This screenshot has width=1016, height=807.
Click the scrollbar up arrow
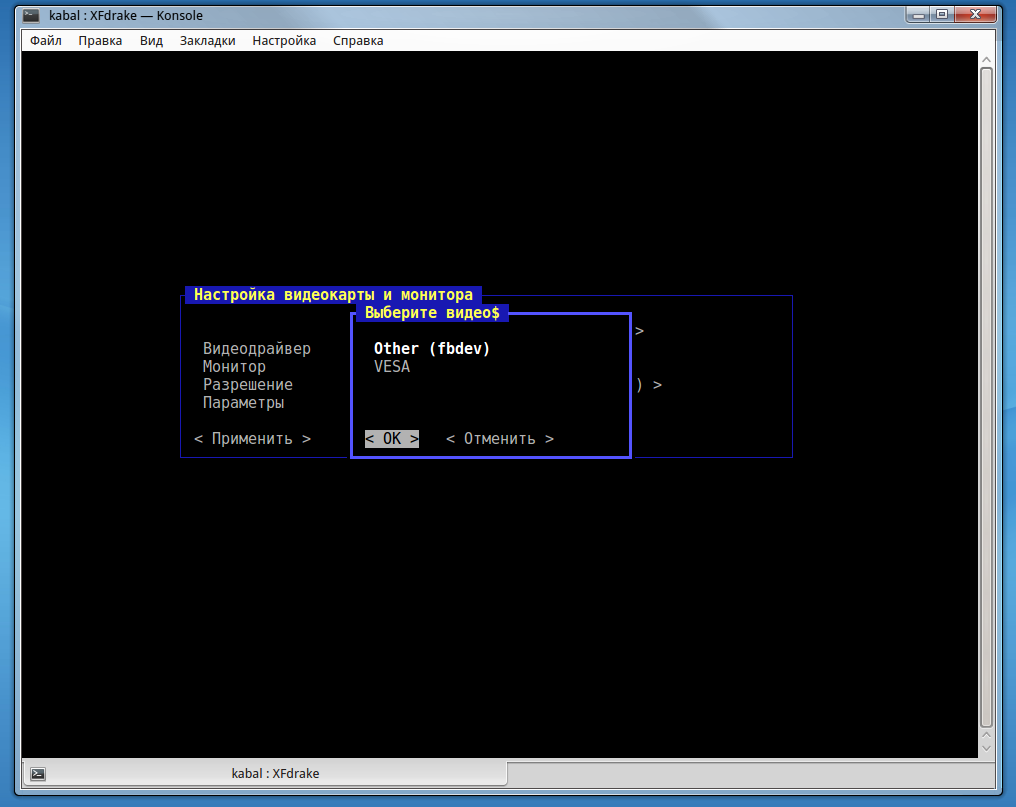tap(986, 60)
